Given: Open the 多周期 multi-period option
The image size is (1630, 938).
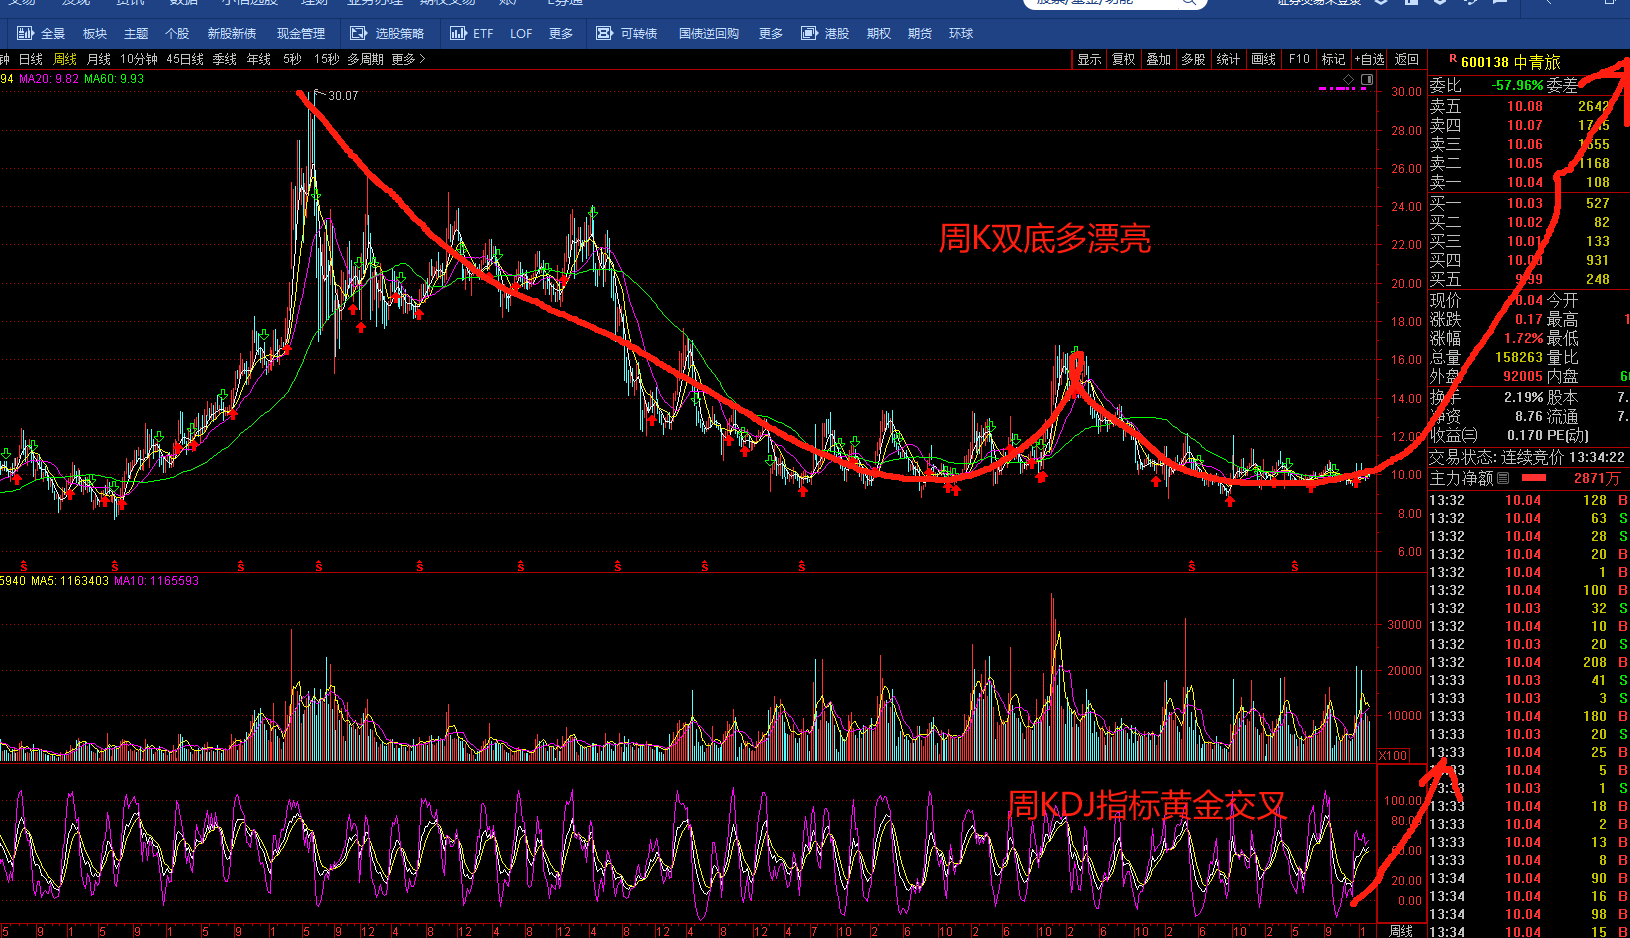Looking at the screenshot, I should coord(365,59).
